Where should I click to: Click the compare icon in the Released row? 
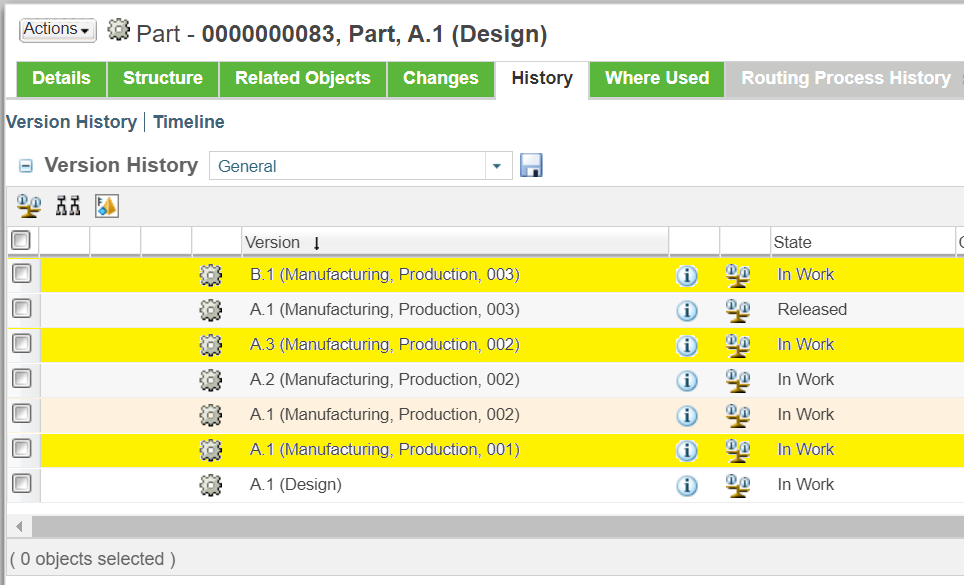[738, 310]
